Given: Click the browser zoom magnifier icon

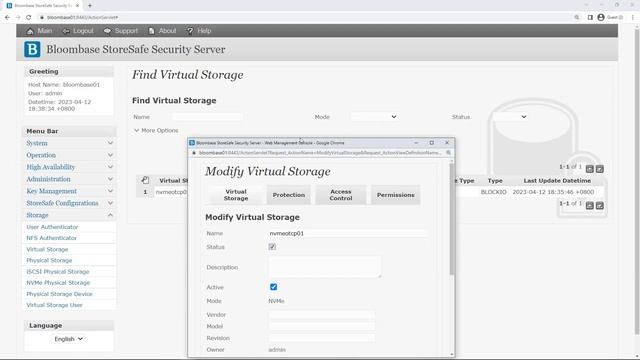Looking at the screenshot, I should [577, 18].
